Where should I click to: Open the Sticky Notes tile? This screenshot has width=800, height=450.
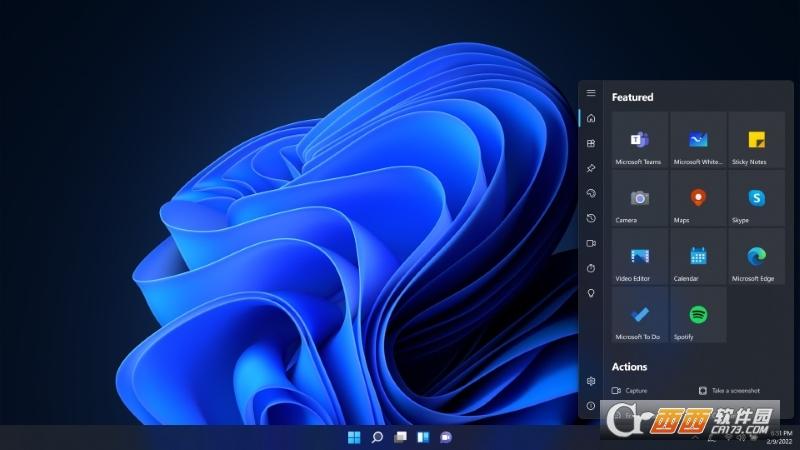pyautogui.click(x=757, y=140)
